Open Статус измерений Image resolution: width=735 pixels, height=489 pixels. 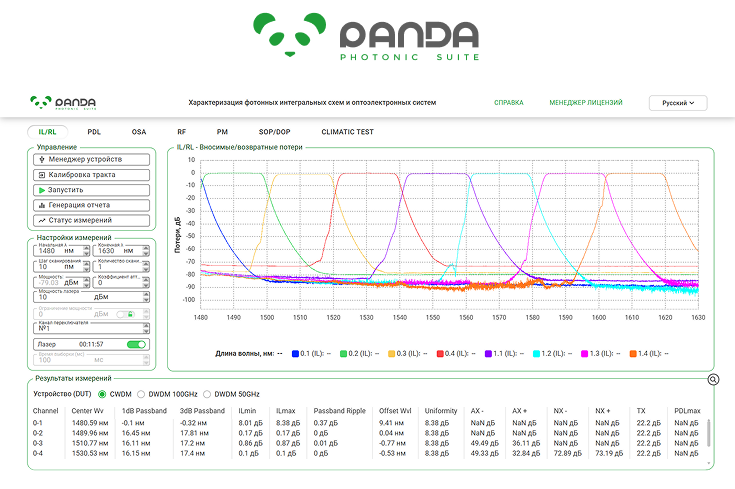pyautogui.click(x=91, y=220)
